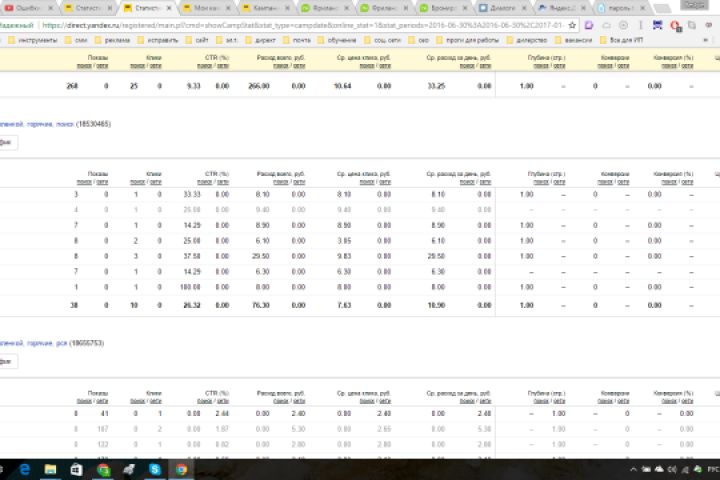Click the purple extension icon beside the star
This screenshot has height=480, width=720.
(589, 25)
